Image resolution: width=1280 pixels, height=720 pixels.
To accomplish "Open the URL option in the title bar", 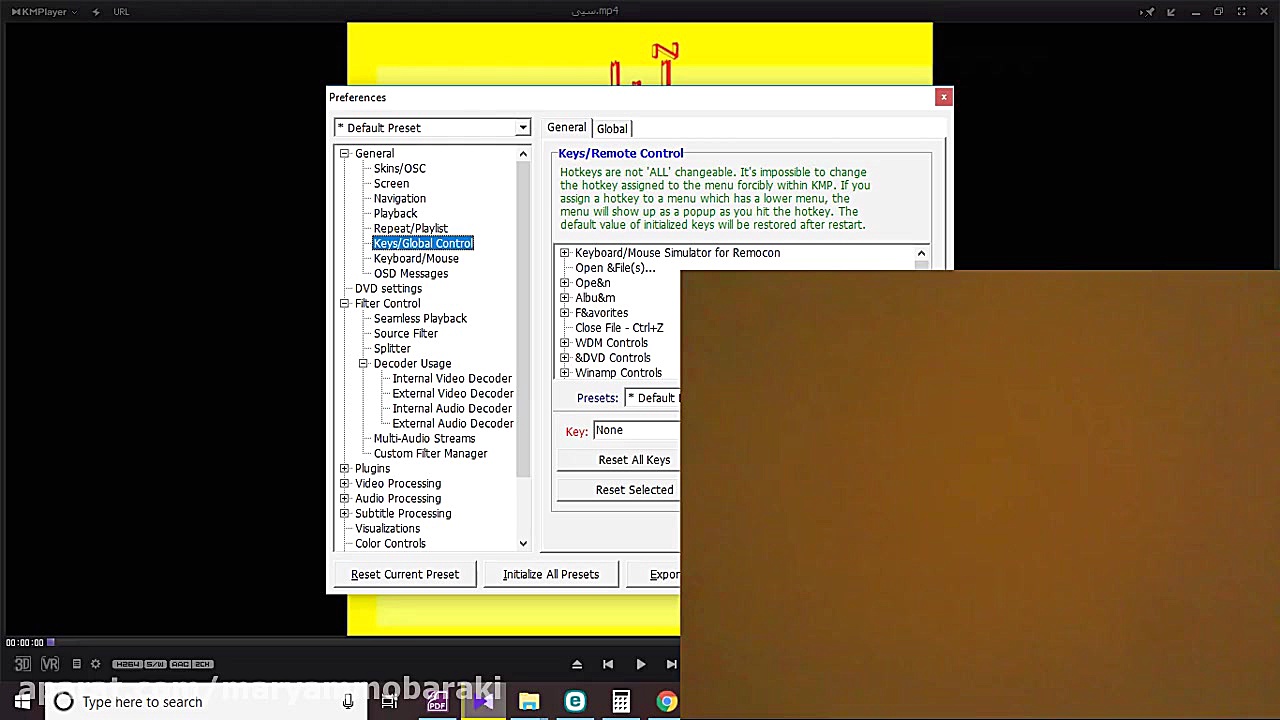I will pyautogui.click(x=121, y=12).
